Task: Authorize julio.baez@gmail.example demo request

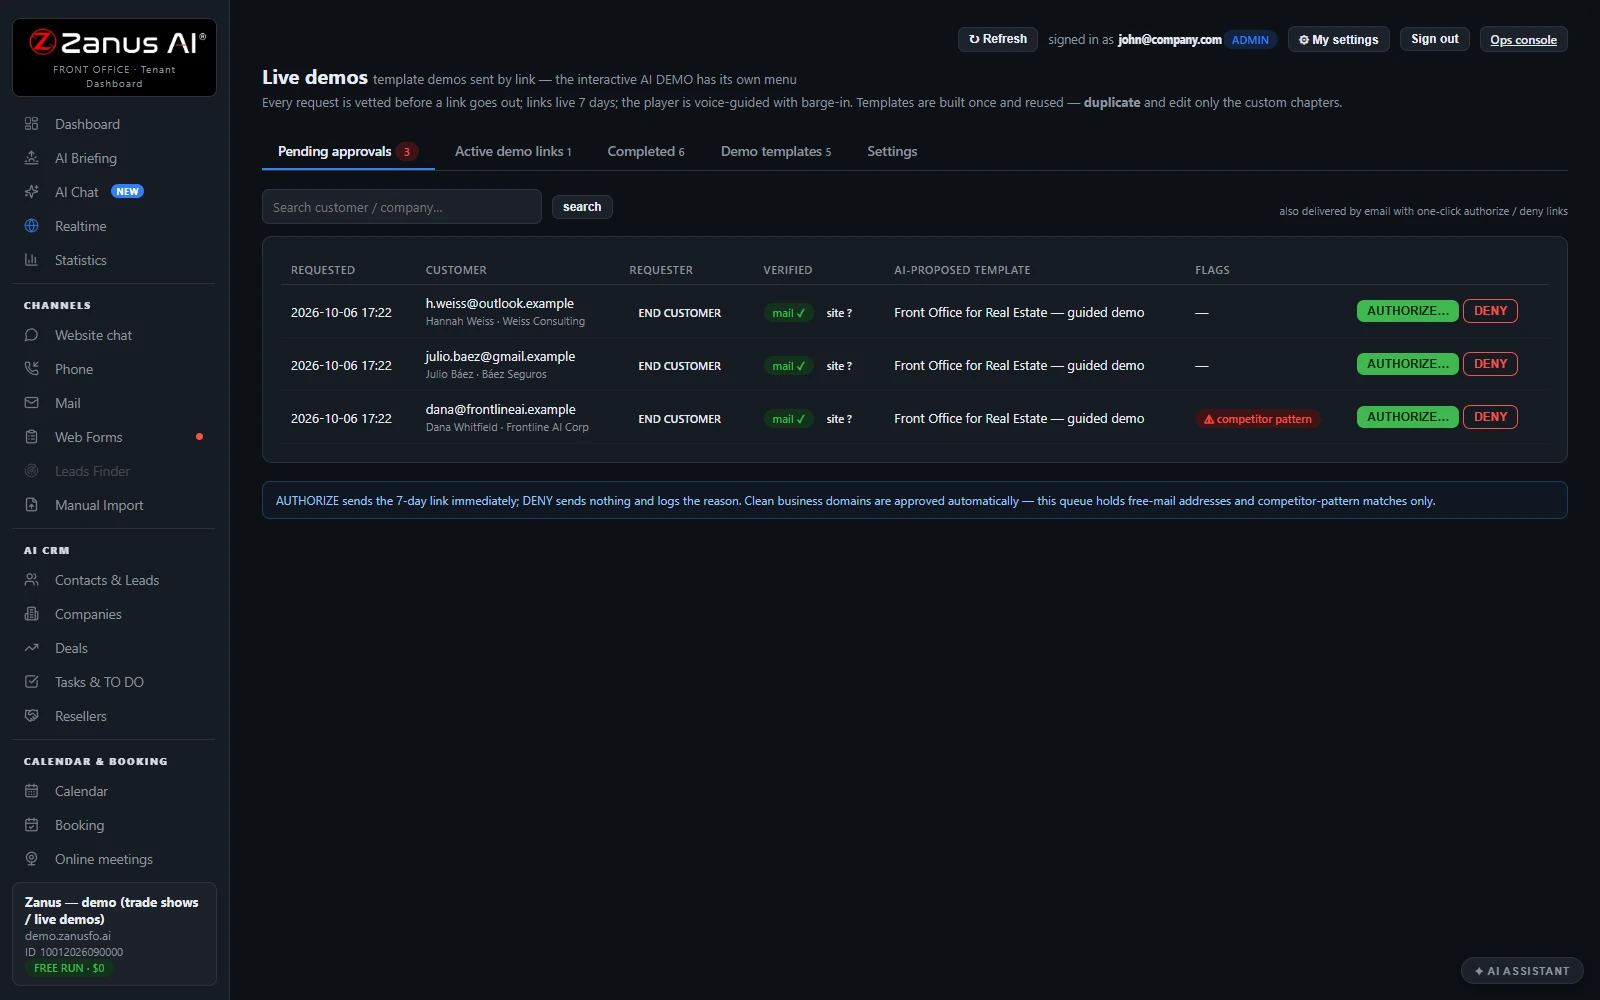Action: click(1407, 364)
